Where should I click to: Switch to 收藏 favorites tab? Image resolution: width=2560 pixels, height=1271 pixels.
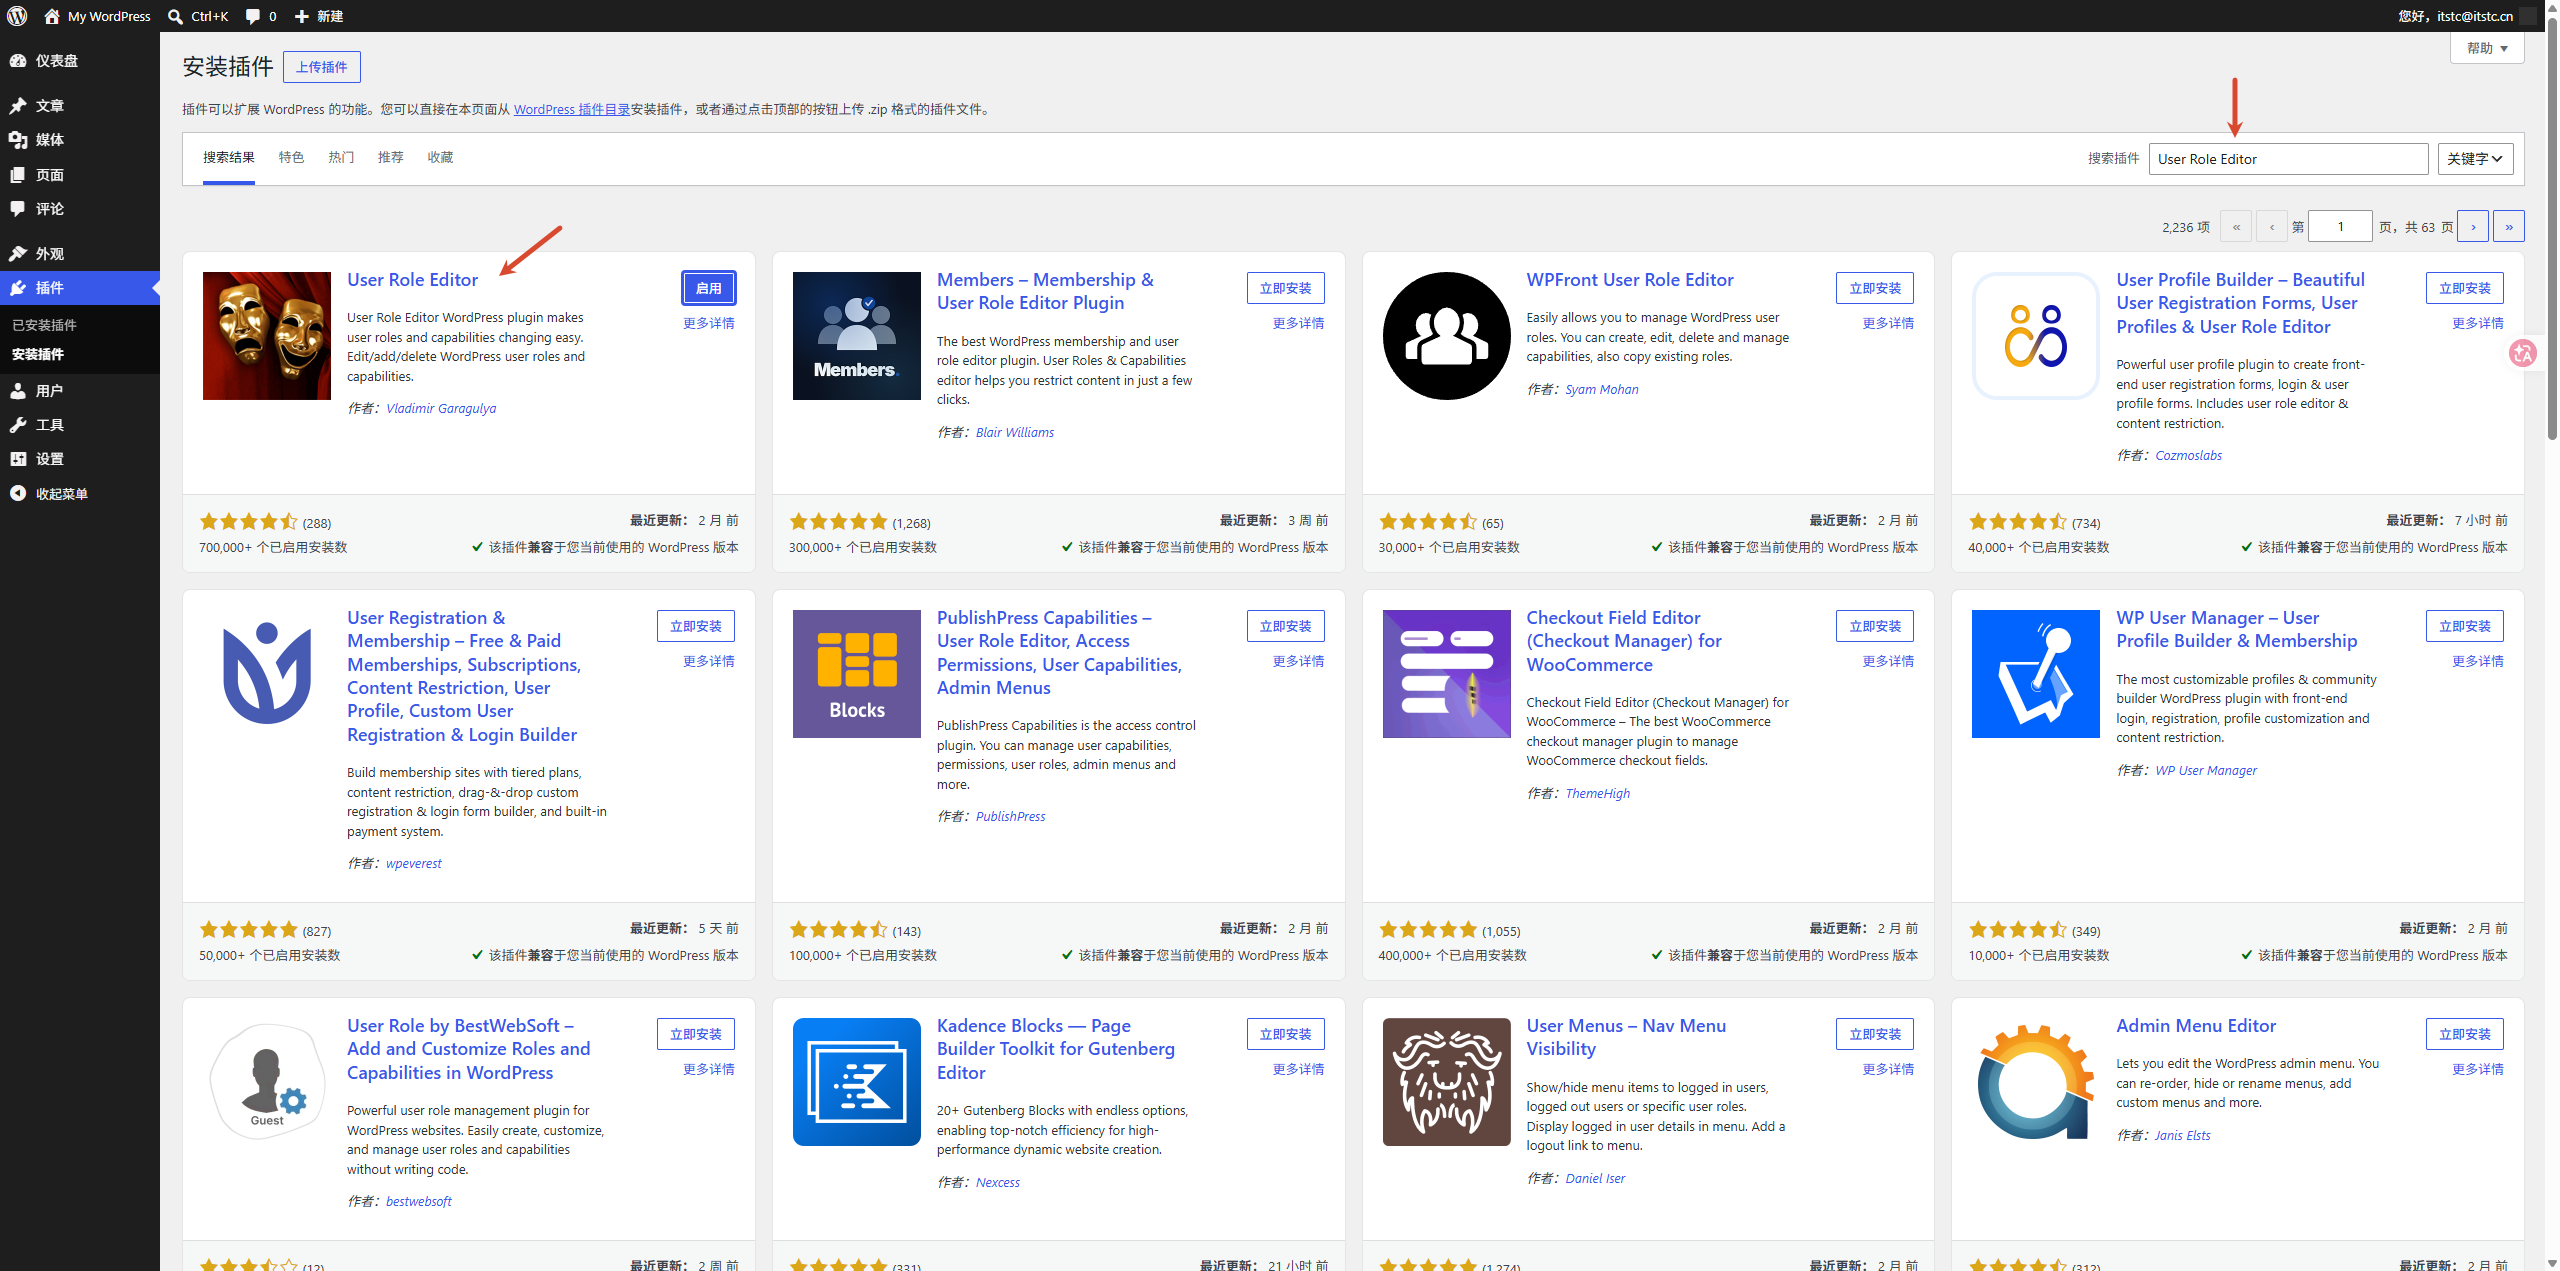(x=440, y=158)
